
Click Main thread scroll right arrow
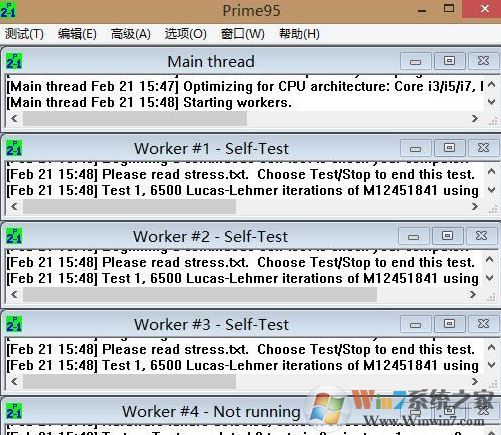click(x=475, y=118)
